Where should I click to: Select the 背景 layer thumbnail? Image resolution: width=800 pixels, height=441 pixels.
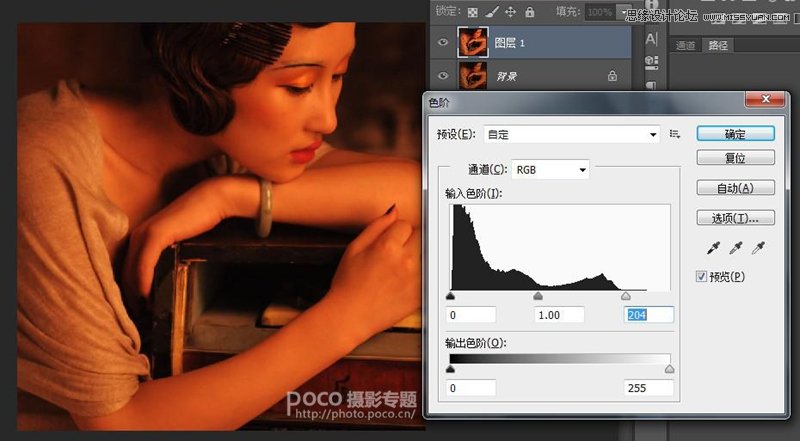472,76
